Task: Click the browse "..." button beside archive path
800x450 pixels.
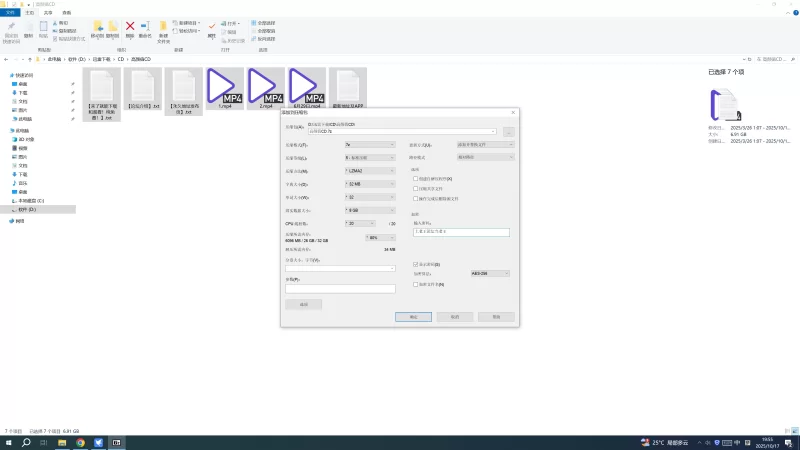Action: pyautogui.click(x=508, y=131)
